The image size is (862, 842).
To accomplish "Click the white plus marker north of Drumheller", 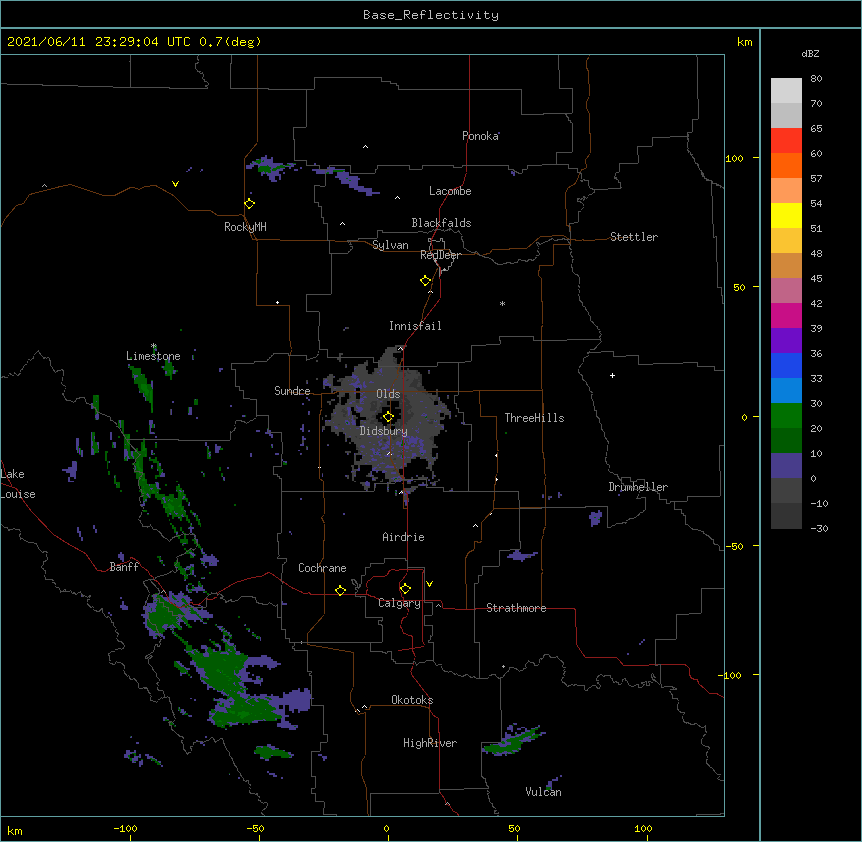I will [612, 375].
